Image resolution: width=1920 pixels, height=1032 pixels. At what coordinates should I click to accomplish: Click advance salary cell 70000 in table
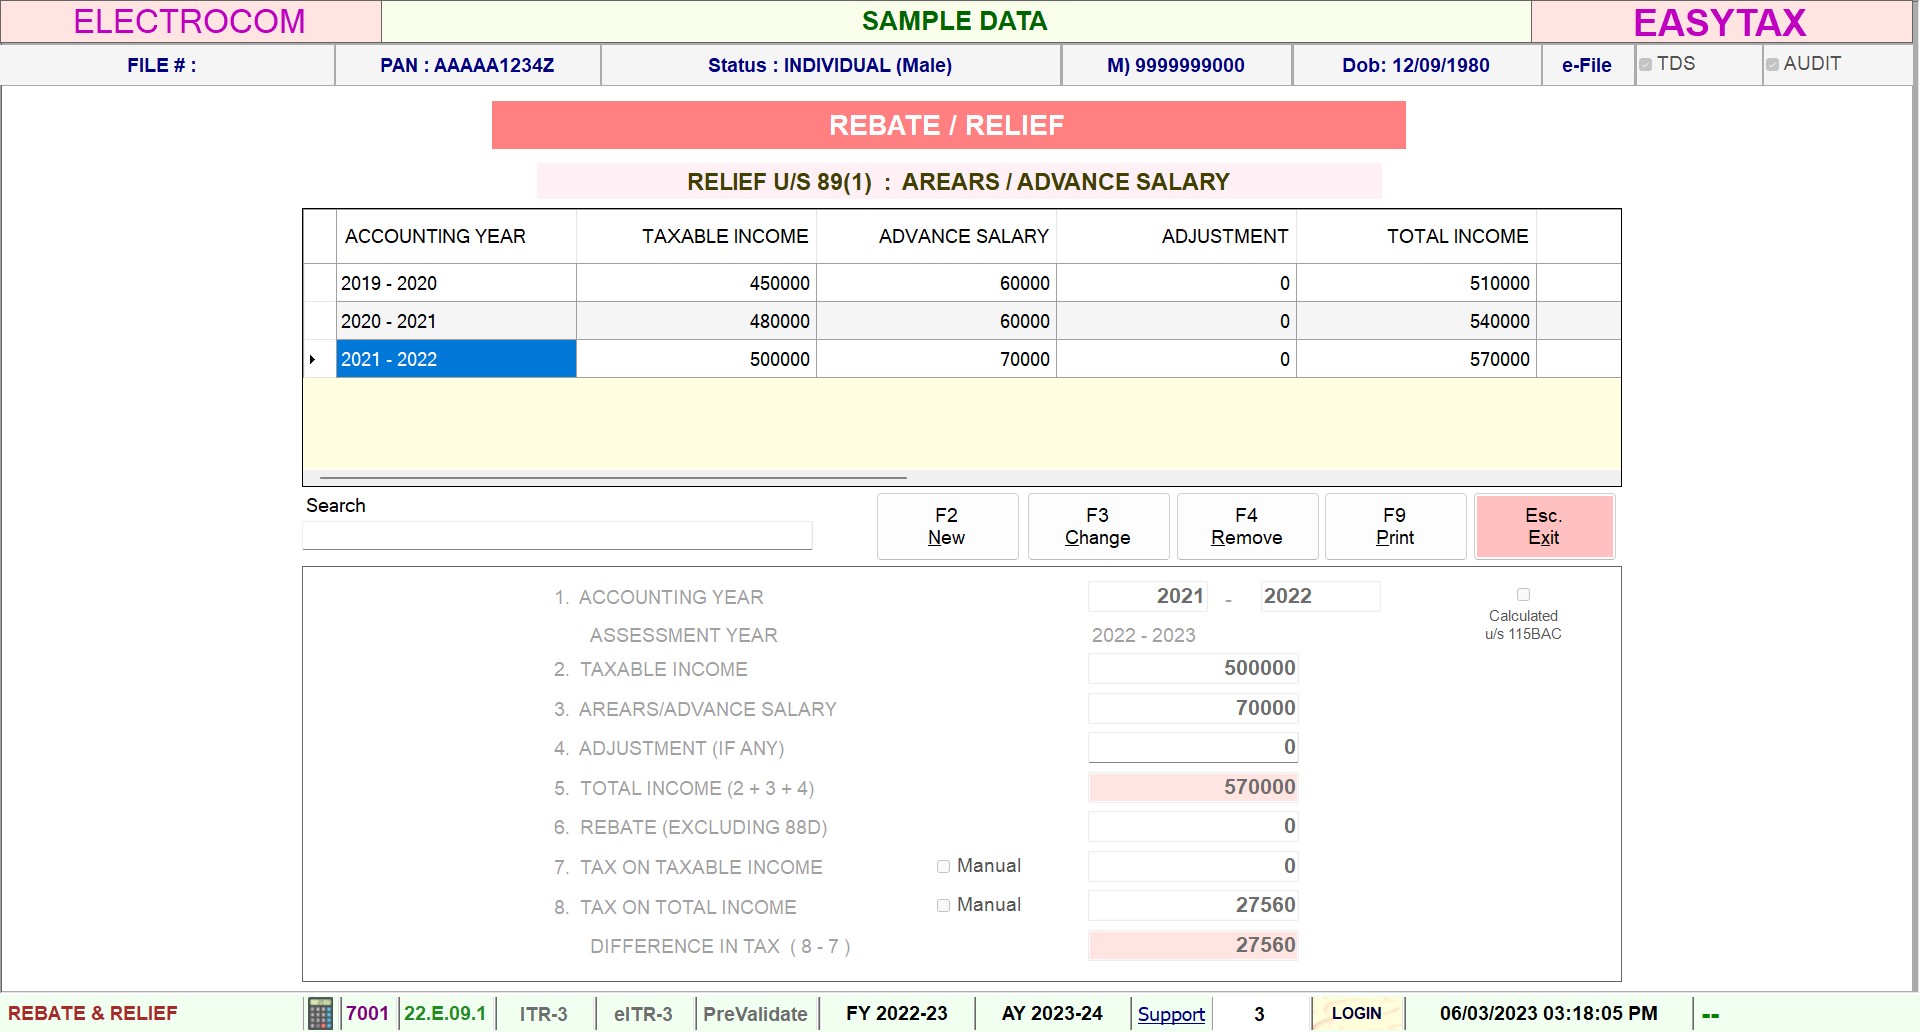(x=936, y=359)
